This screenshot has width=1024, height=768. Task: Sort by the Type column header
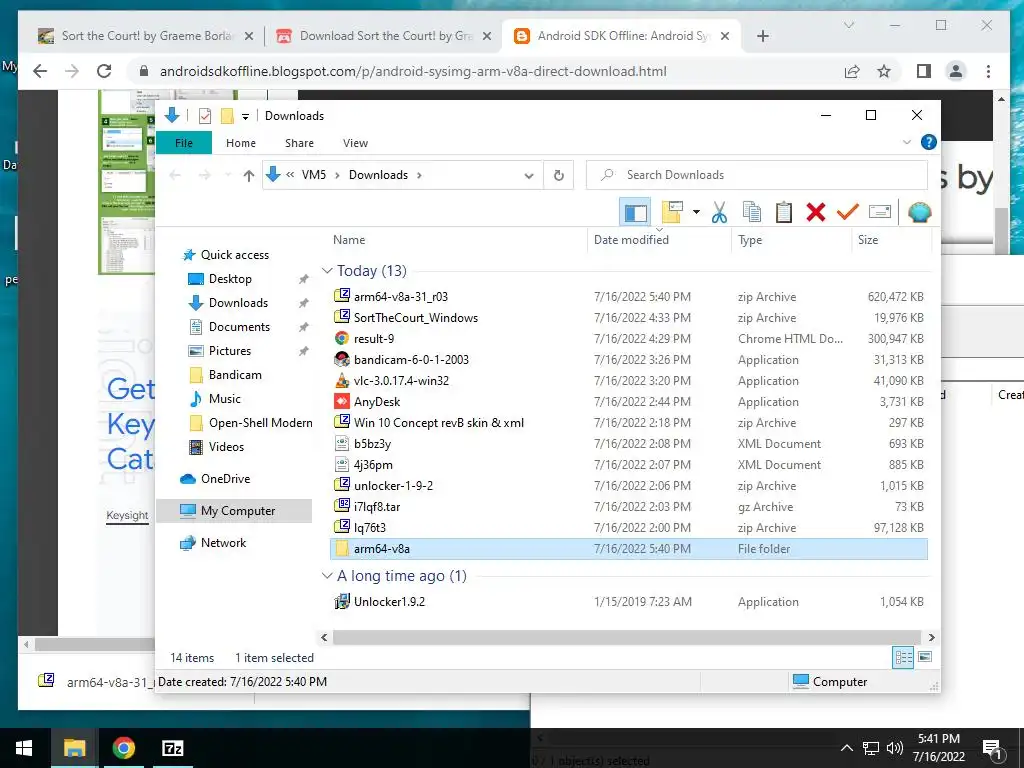[750, 240]
